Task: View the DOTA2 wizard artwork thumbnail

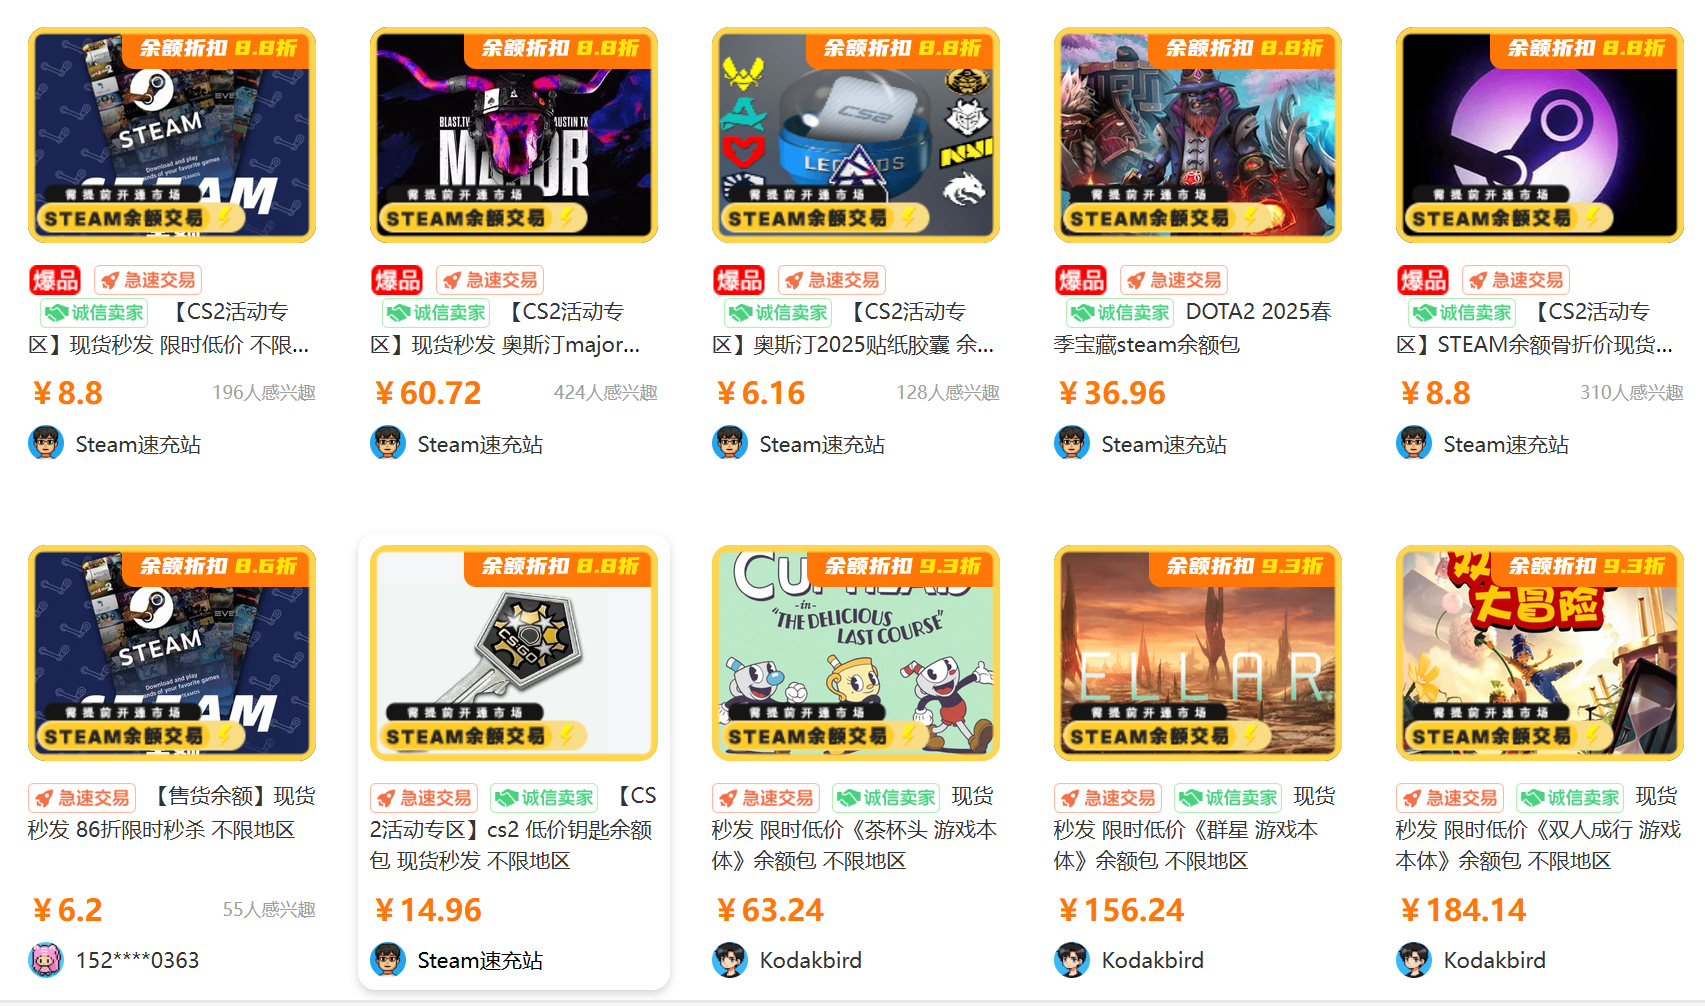Action: (1198, 135)
